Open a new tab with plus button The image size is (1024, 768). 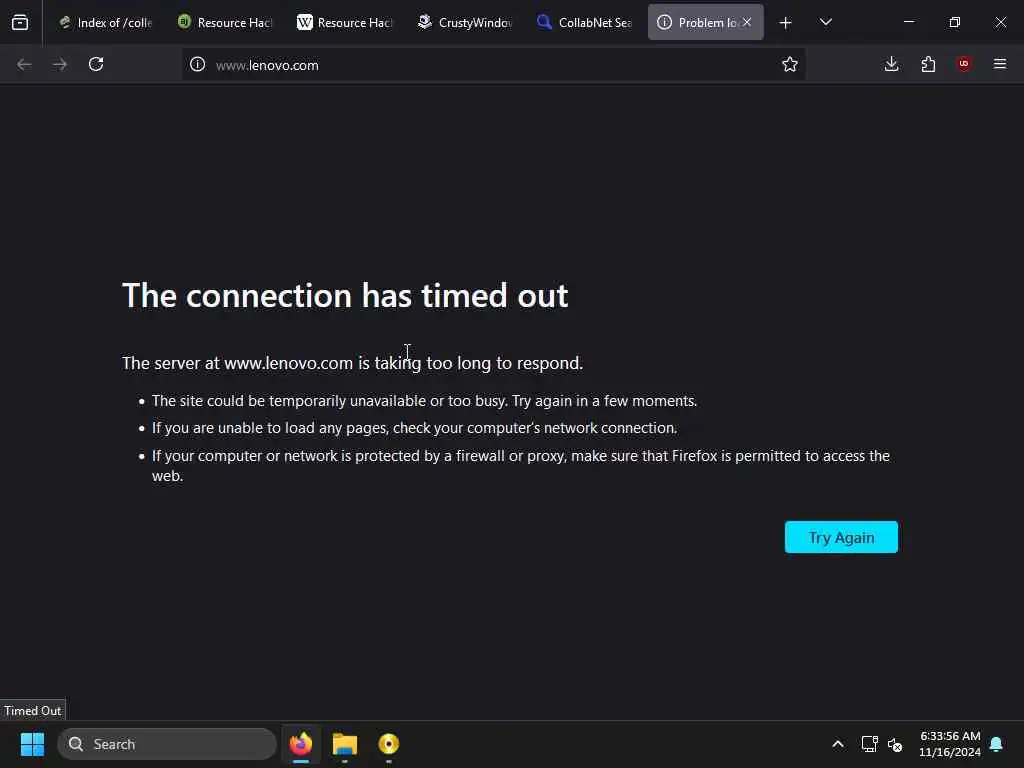pyautogui.click(x=786, y=23)
